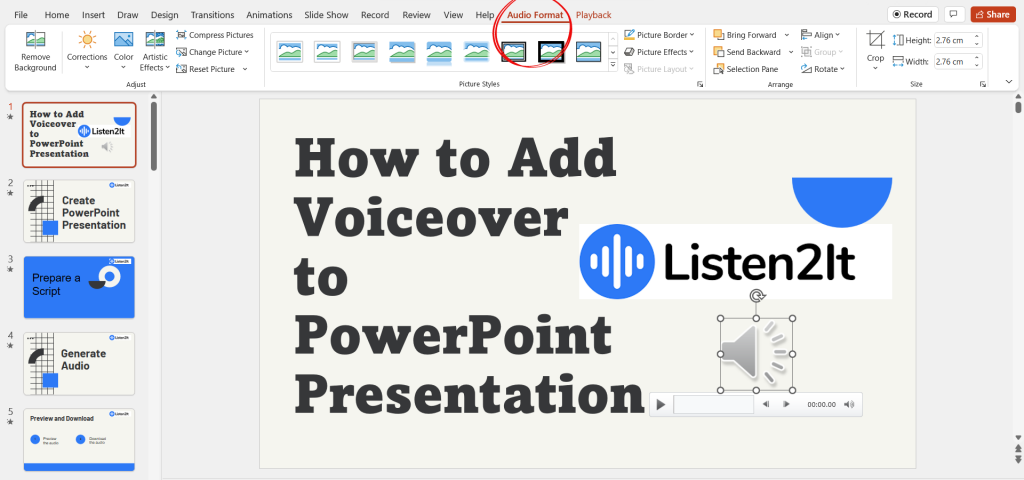Click the Review tab
The width and height of the screenshot is (1024, 480).
pos(416,15)
